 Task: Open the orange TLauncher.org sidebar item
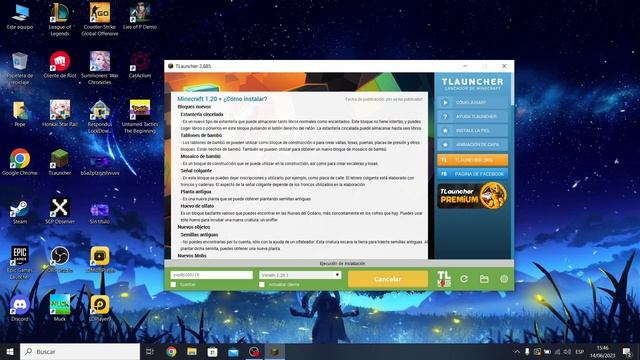(x=472, y=160)
